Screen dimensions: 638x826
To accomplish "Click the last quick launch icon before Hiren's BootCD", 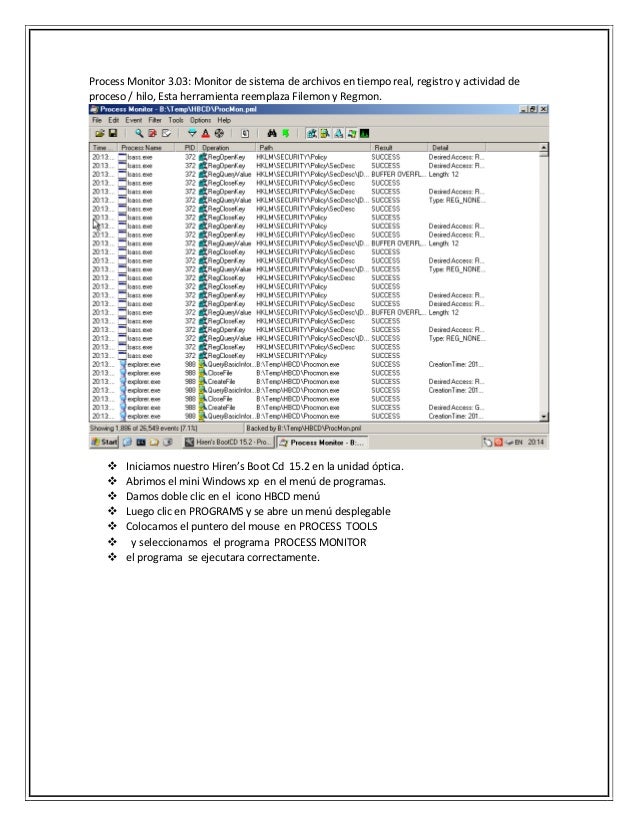I will (x=168, y=442).
